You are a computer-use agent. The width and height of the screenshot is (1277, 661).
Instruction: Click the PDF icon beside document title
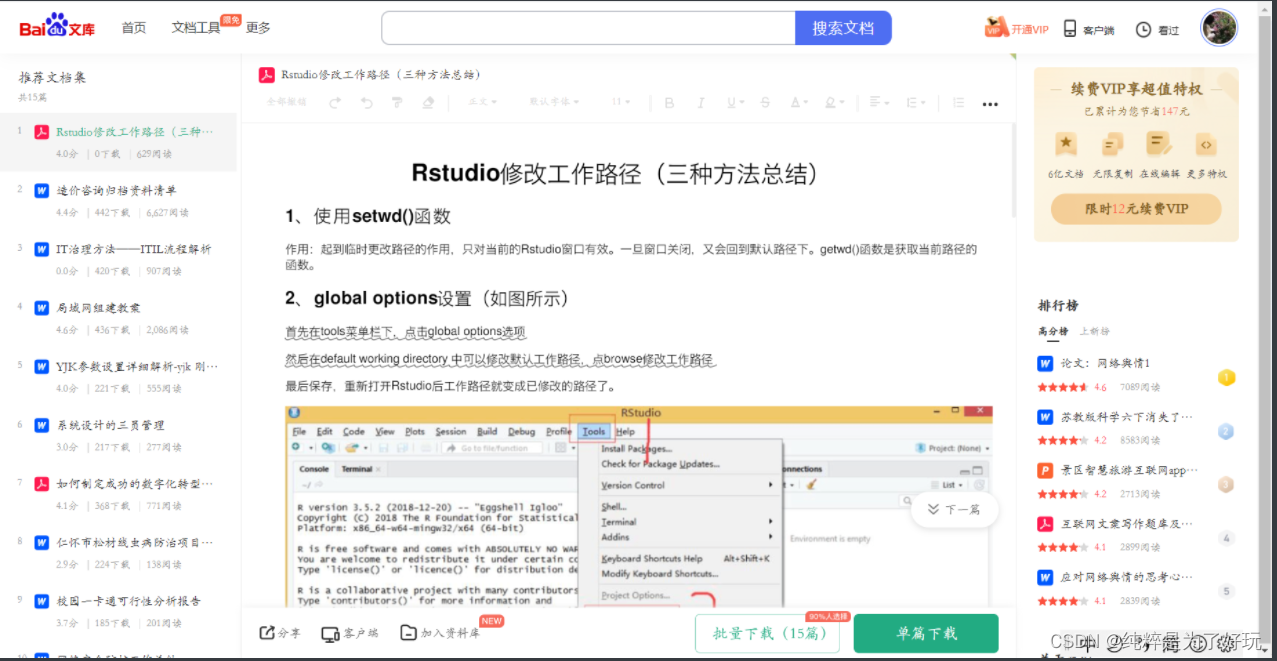[x=267, y=75]
